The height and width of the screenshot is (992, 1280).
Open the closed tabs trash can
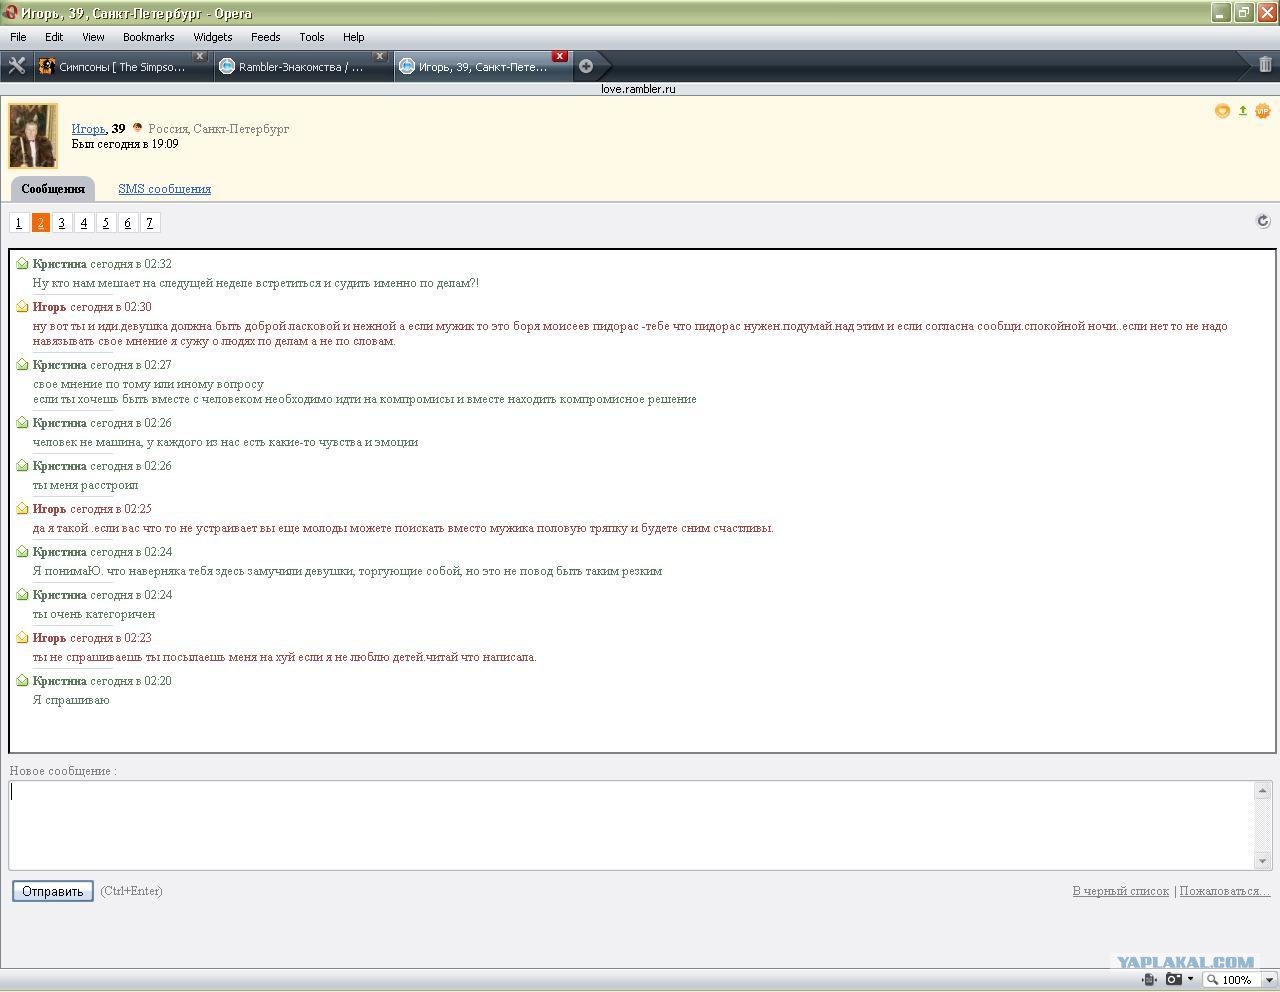1265,65
